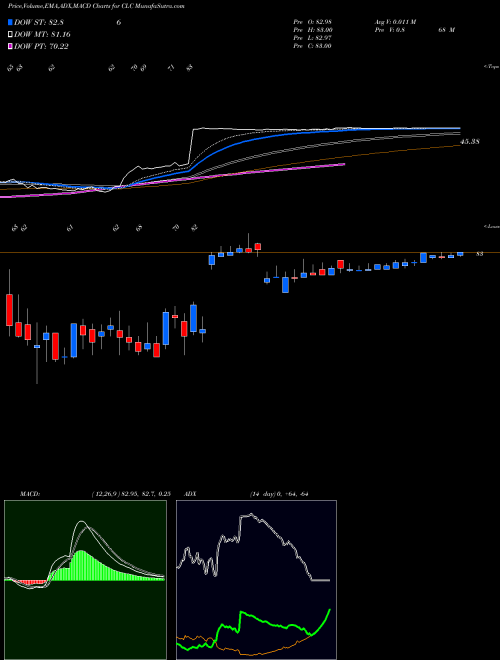Click the white DOW MT legend swatch

(x=11, y=35)
